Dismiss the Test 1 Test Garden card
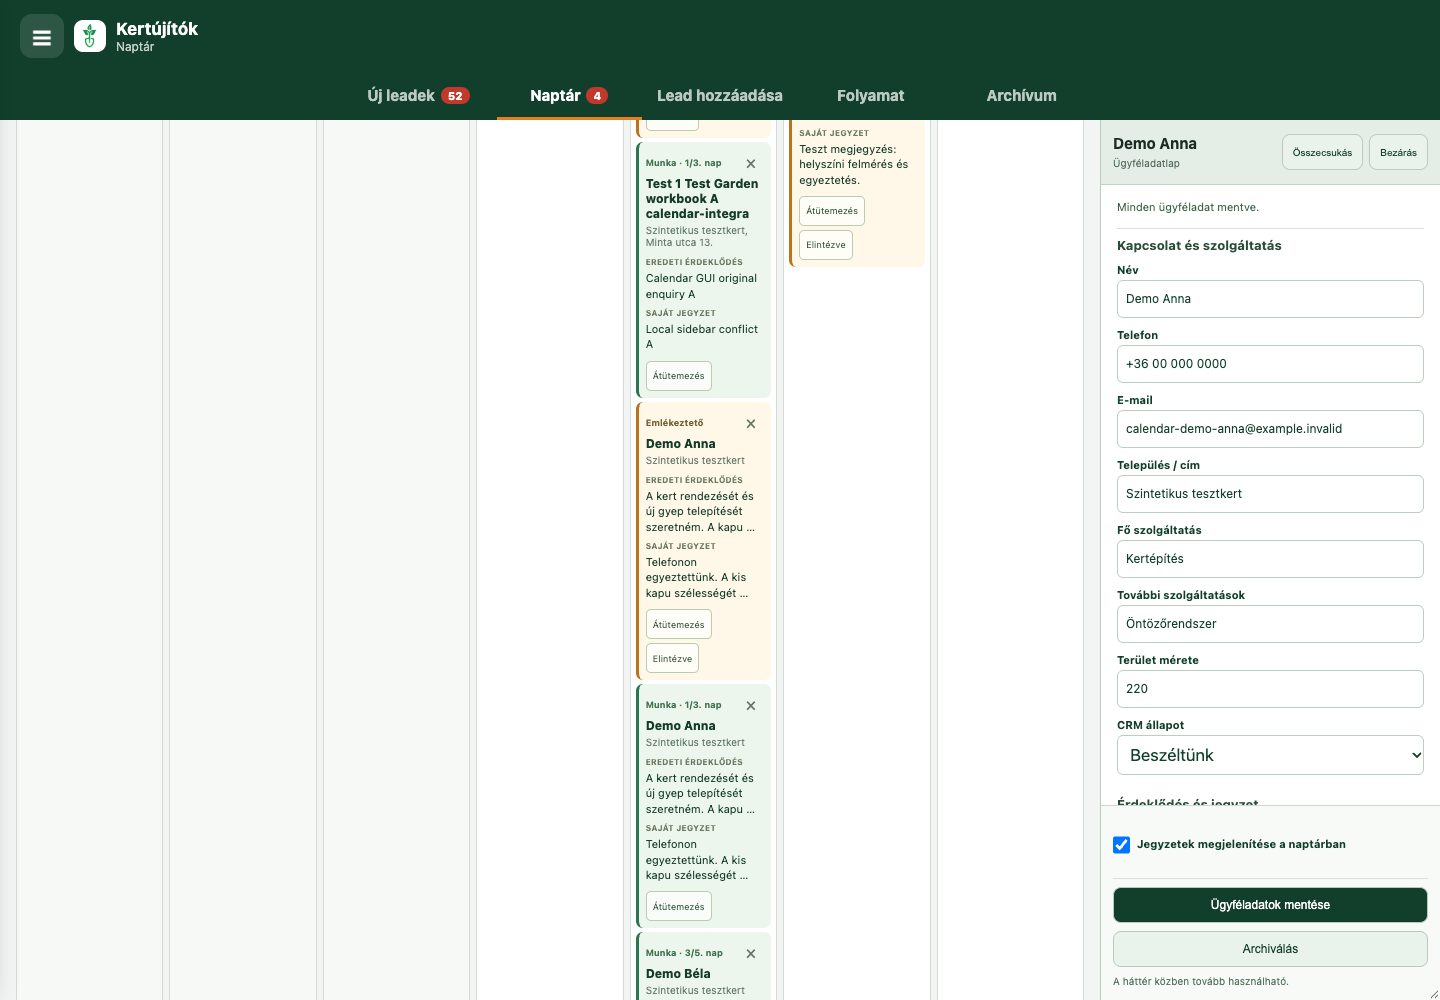This screenshot has height=1000, width=1440. point(751,163)
